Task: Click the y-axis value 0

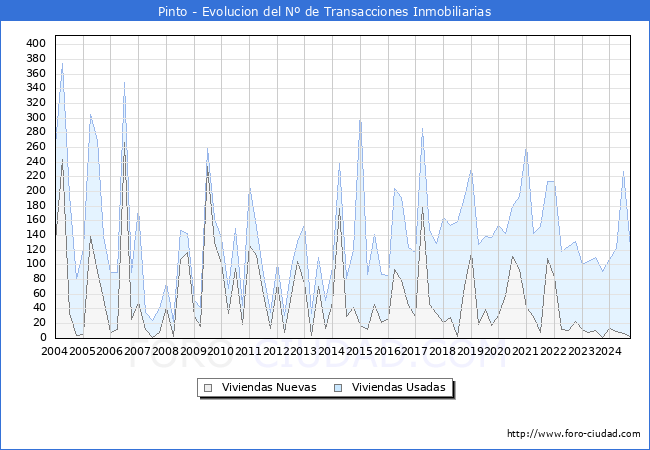Action: [x=43, y=337]
